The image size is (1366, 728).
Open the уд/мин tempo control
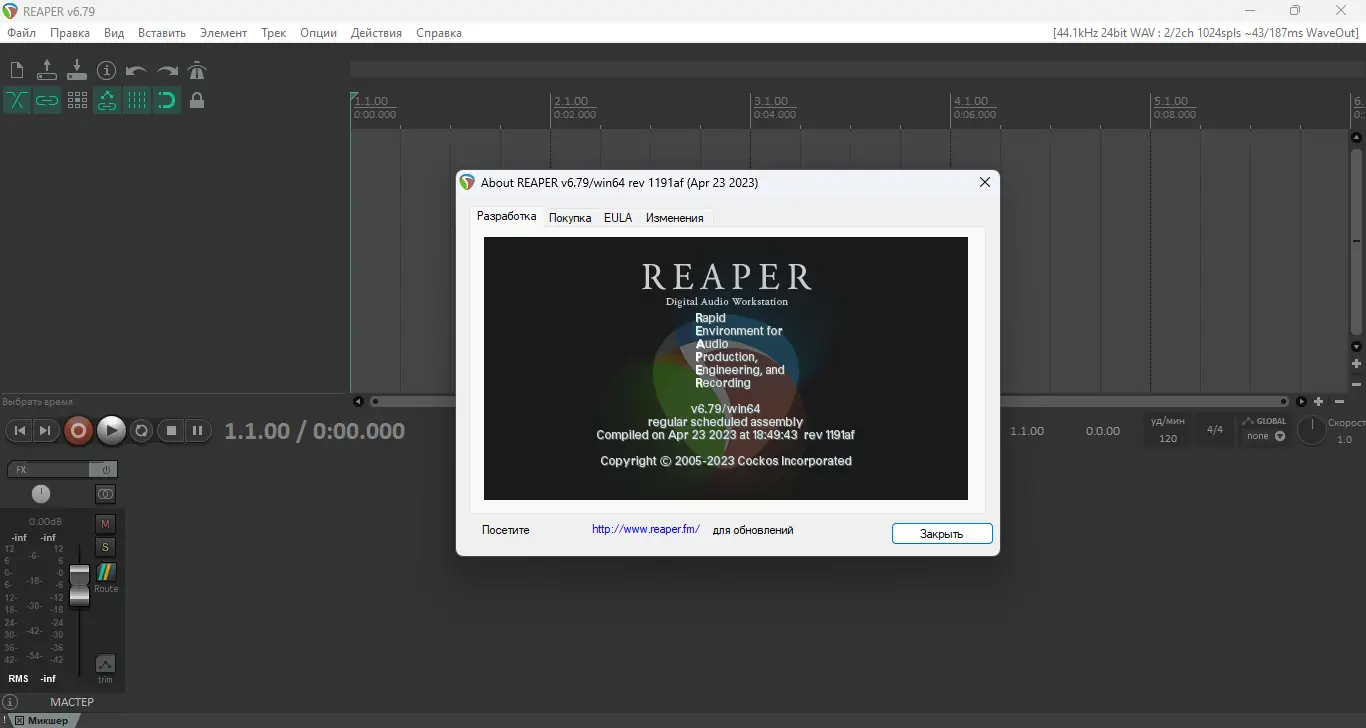[x=1167, y=430]
